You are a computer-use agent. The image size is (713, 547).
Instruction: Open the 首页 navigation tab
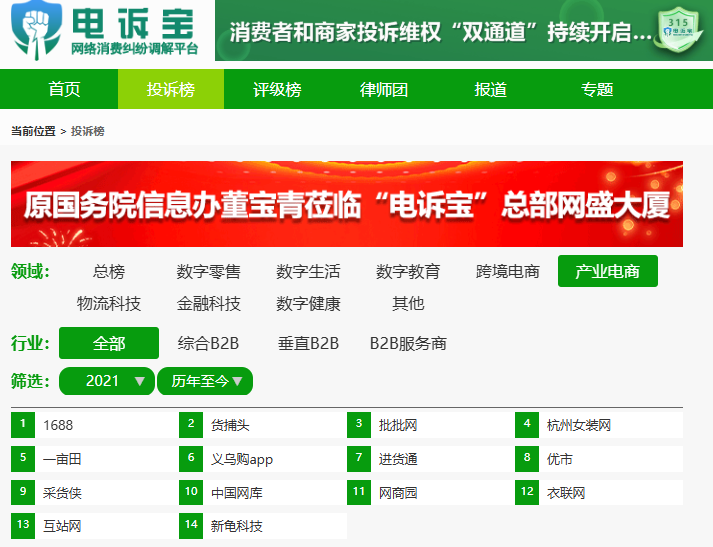[64, 89]
